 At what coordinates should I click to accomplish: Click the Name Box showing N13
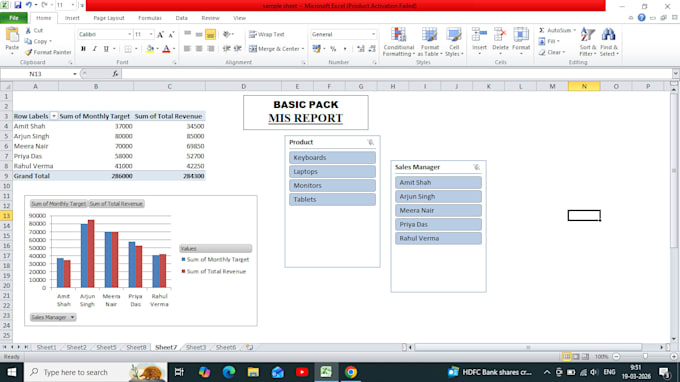[x=36, y=74]
